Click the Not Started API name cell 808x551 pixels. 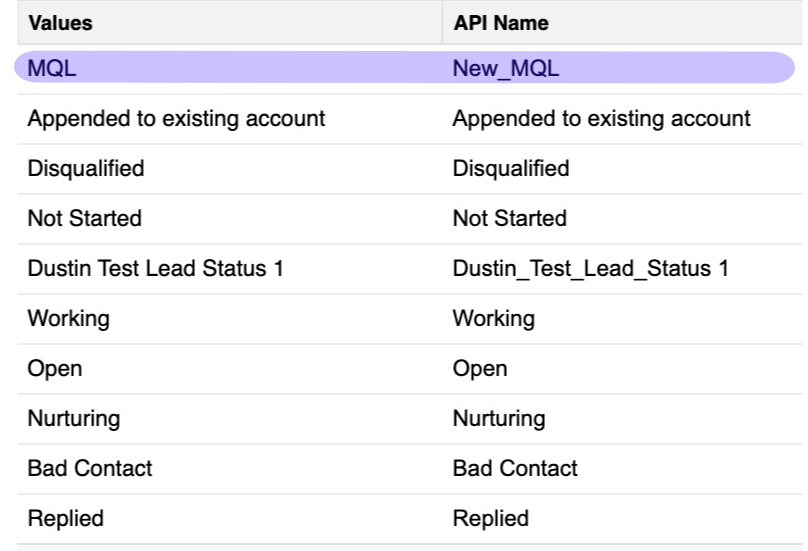[510, 218]
